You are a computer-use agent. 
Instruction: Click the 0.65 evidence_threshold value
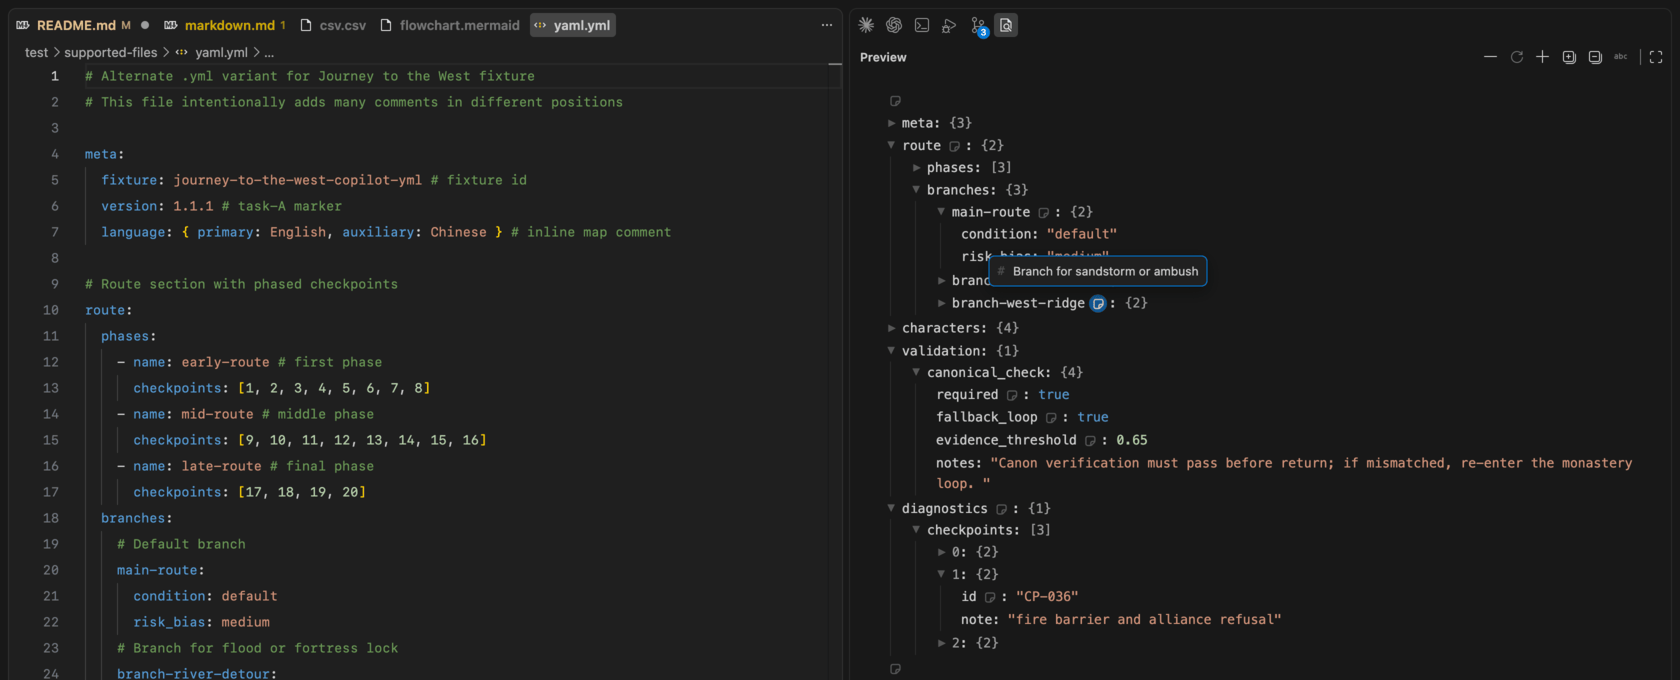click(1132, 440)
